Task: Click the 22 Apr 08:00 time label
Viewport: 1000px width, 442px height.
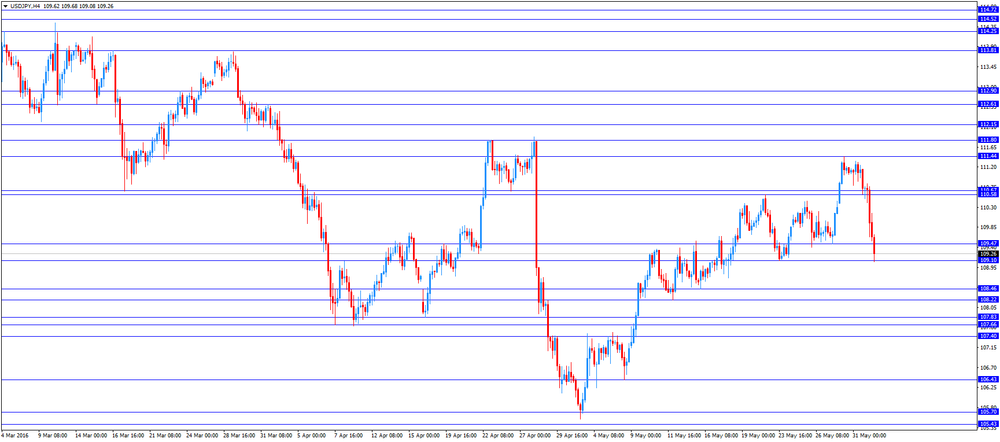Action: tap(497, 436)
